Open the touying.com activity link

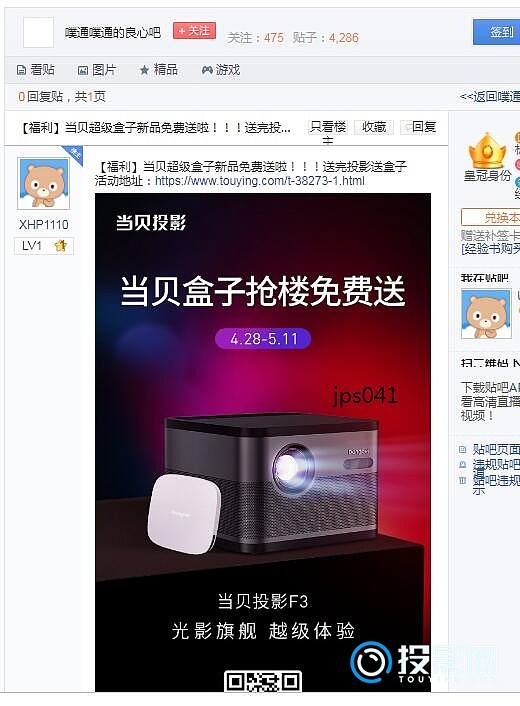(x=260, y=181)
